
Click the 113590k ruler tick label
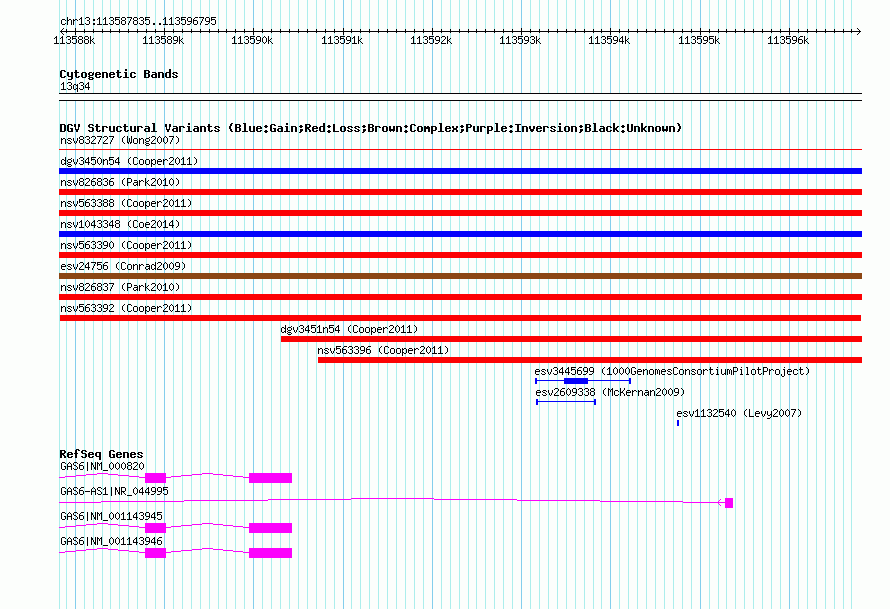point(252,40)
